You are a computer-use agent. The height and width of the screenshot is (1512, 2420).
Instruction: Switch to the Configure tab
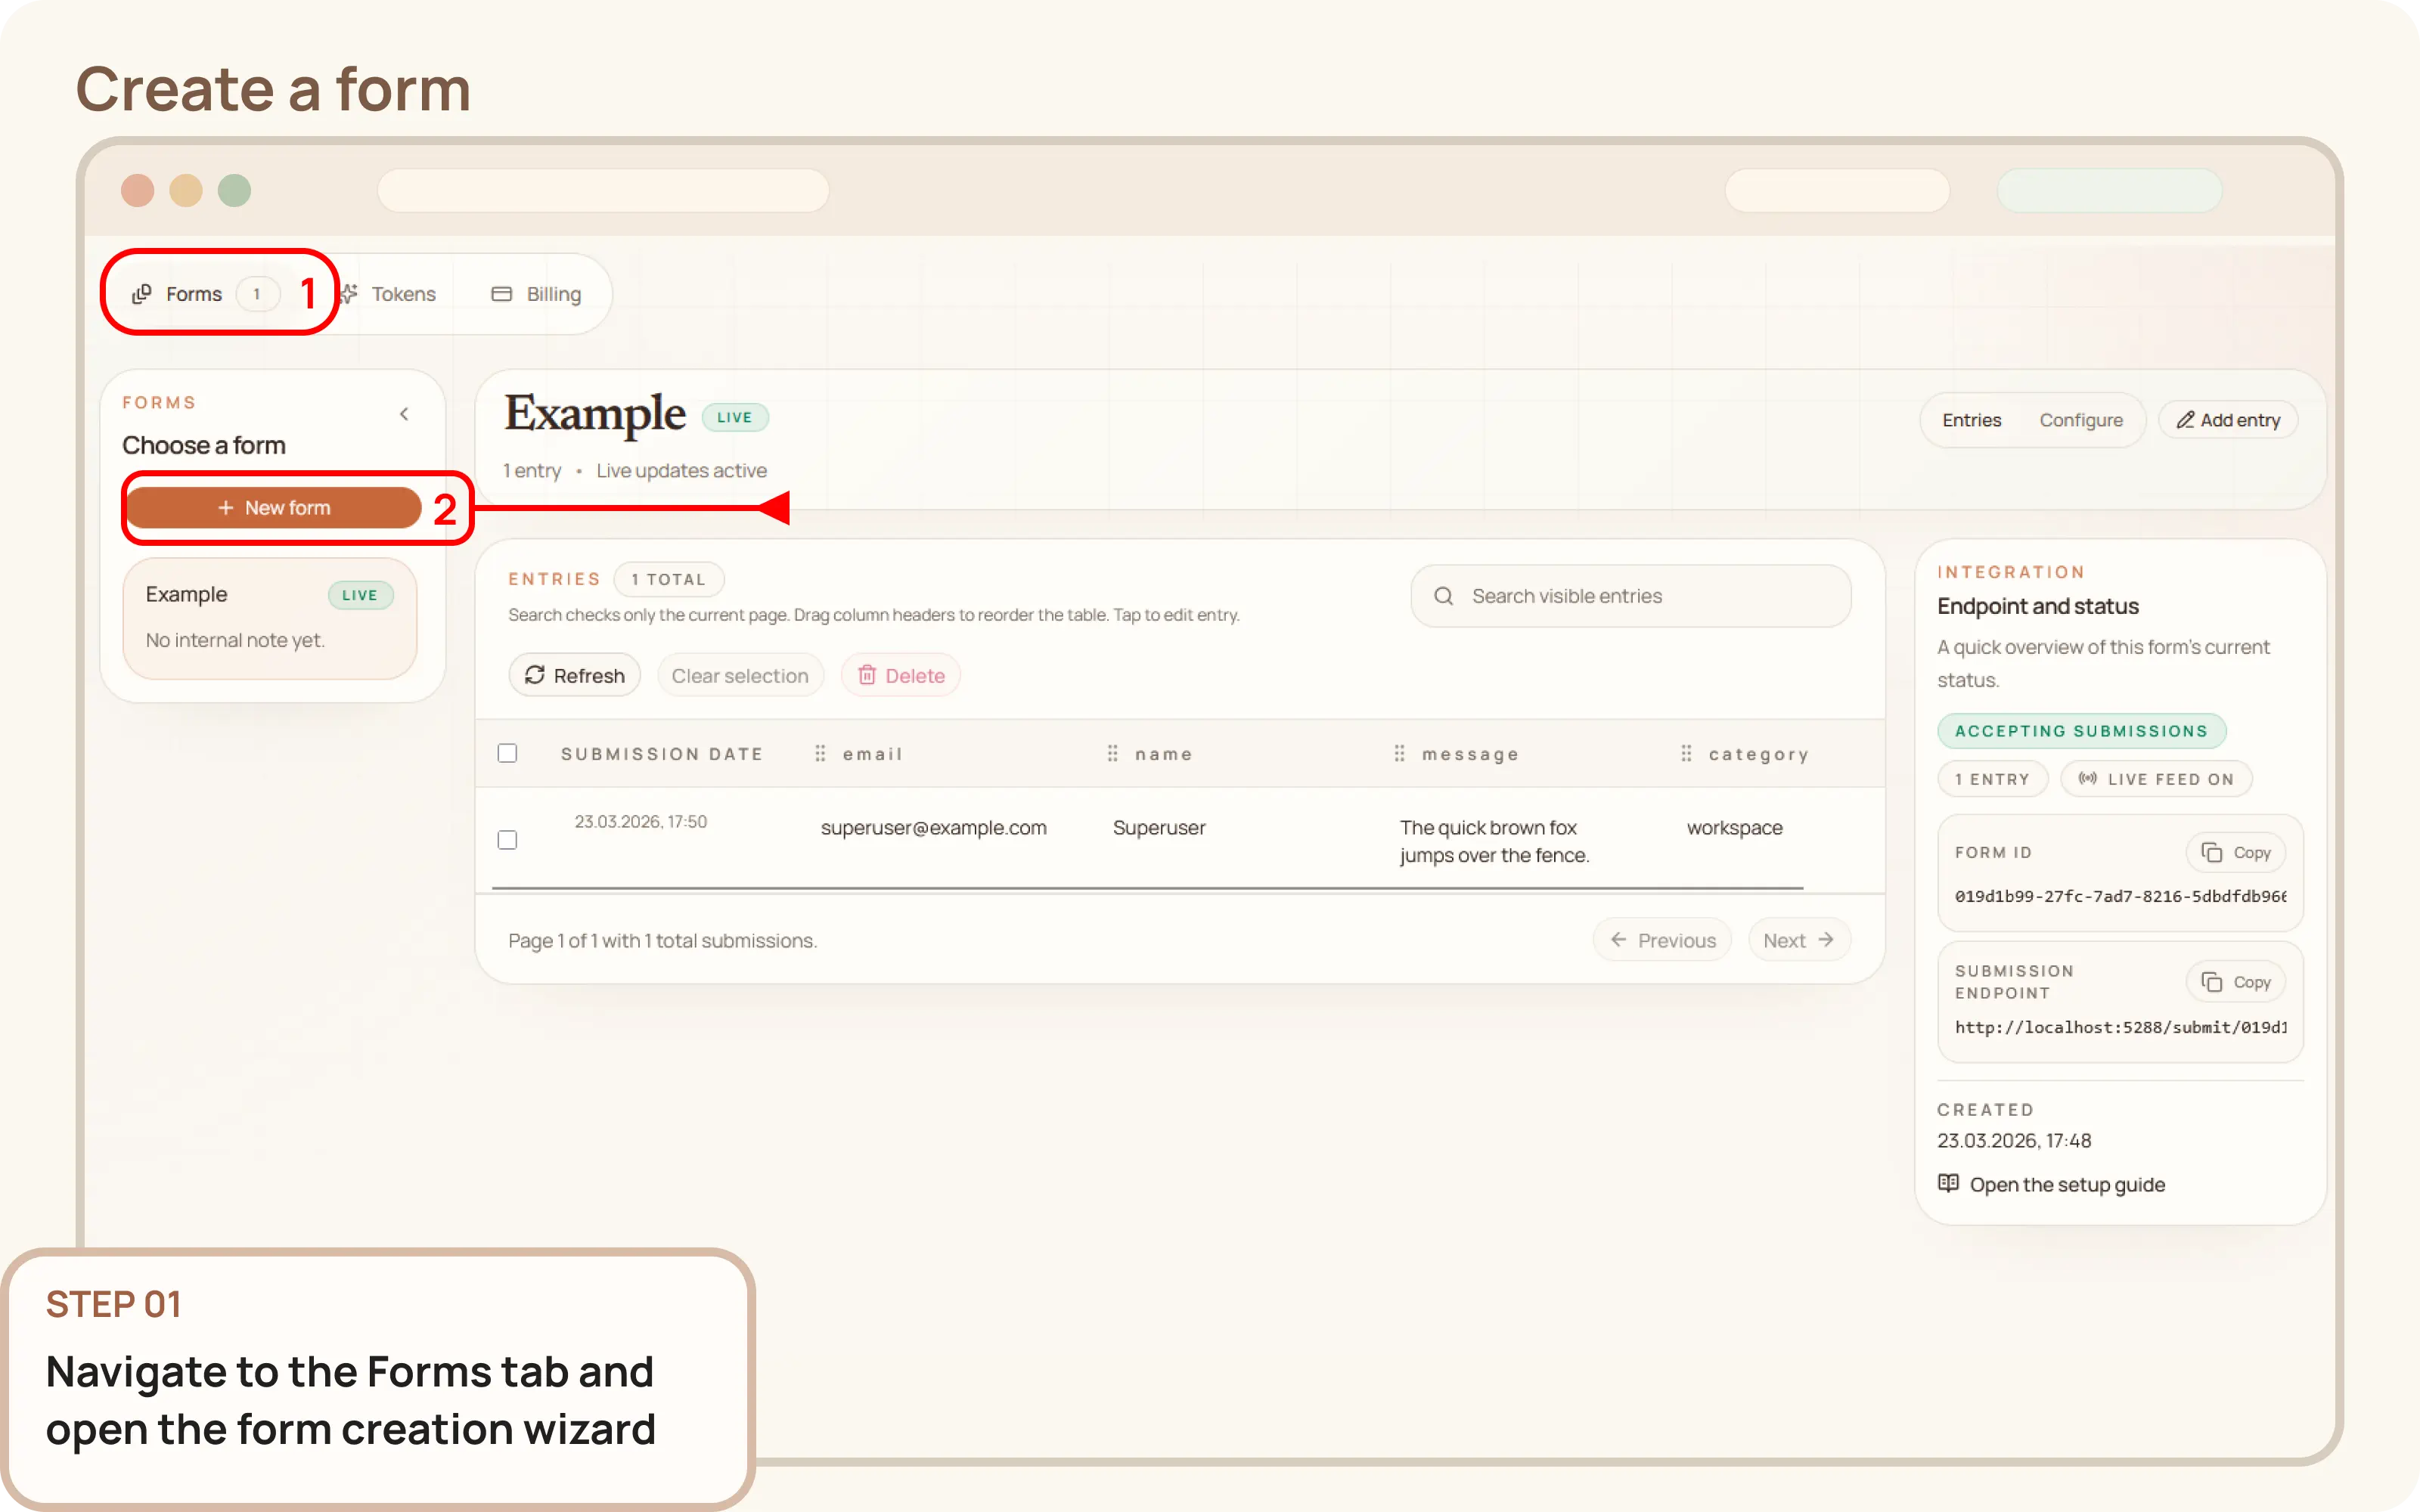click(x=2082, y=419)
